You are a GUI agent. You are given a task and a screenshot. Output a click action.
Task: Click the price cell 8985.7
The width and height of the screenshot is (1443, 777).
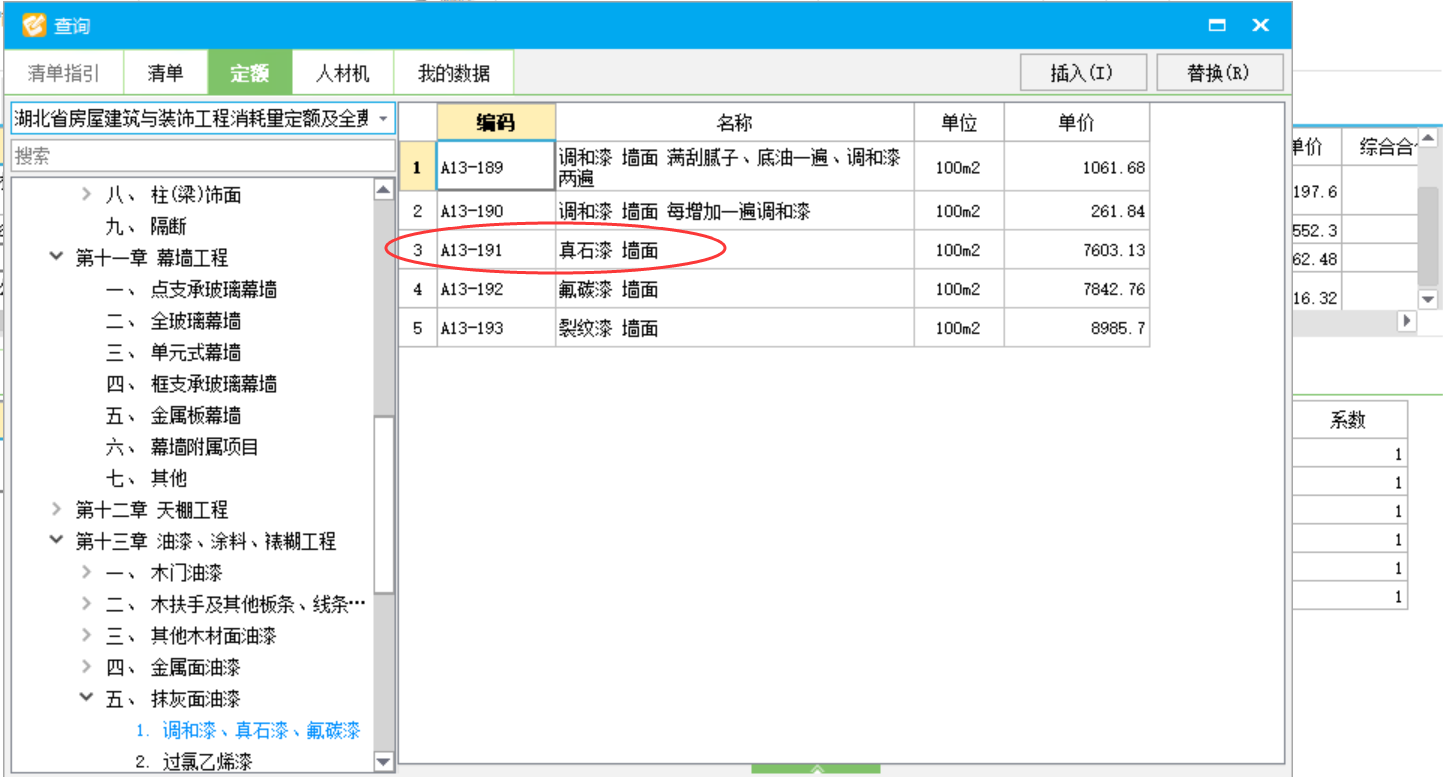(x=1077, y=329)
